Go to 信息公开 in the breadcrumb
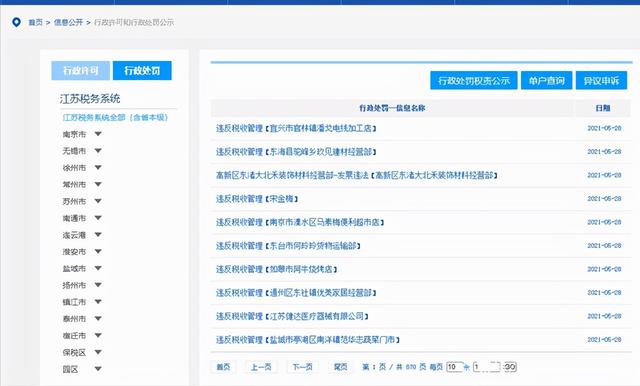Screen dimensions: 640x386 (x=68, y=22)
